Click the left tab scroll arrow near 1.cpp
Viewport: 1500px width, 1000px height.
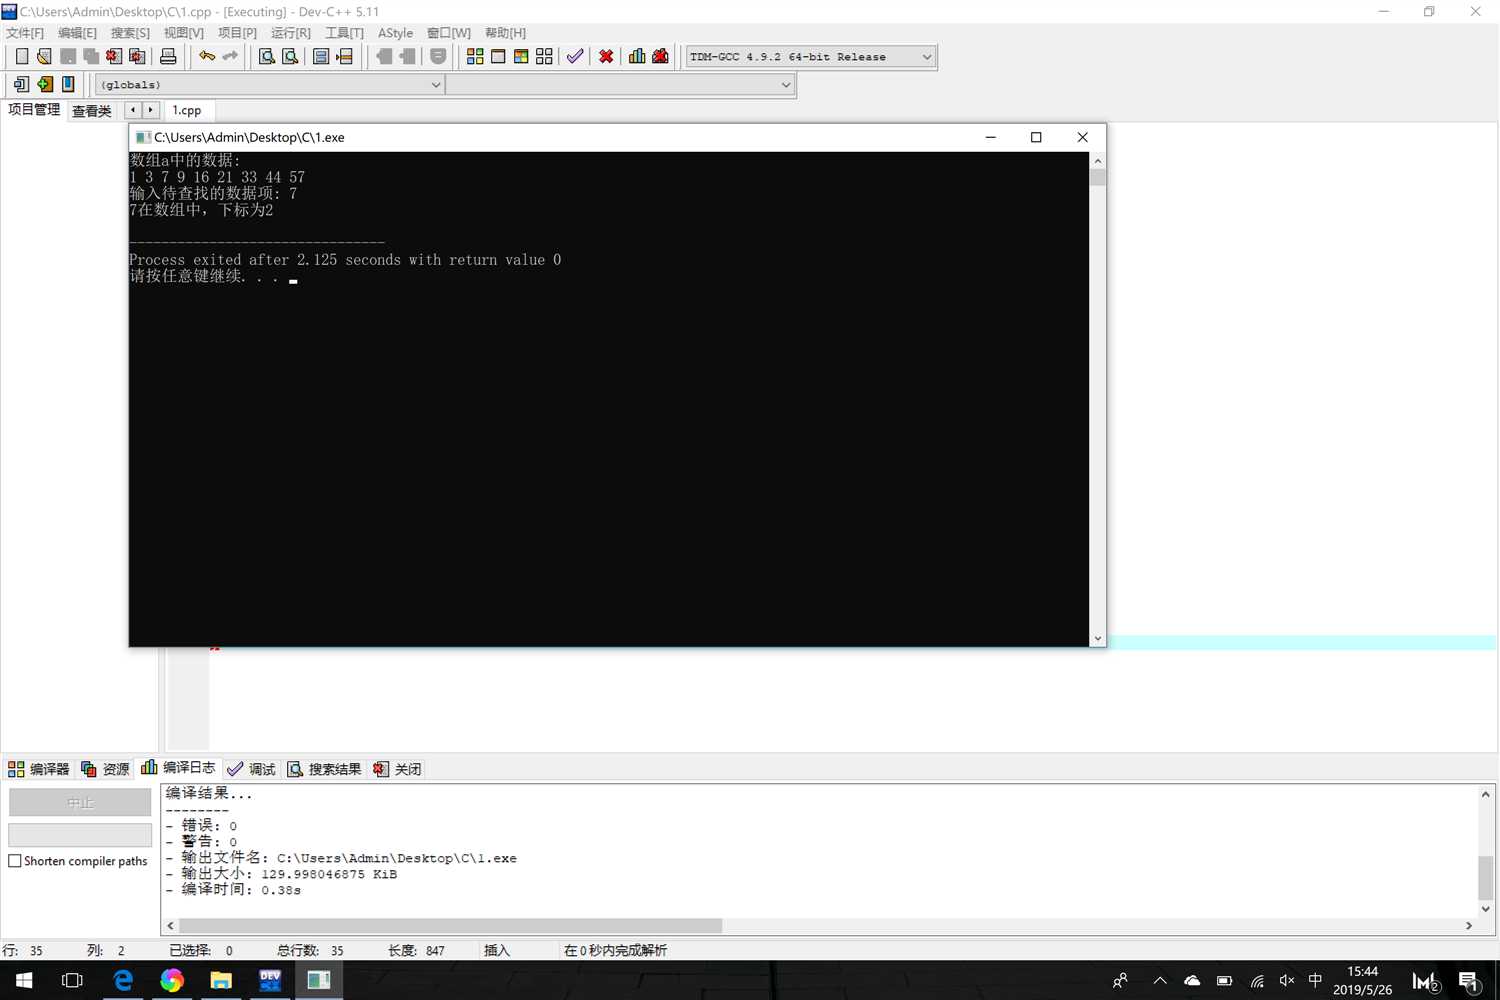133,110
